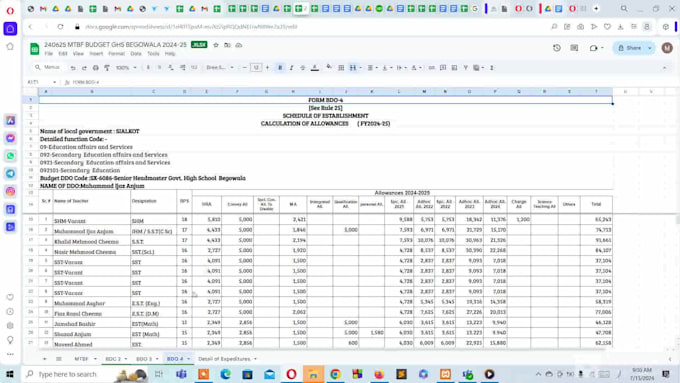Click the insert chart icon

454,68
